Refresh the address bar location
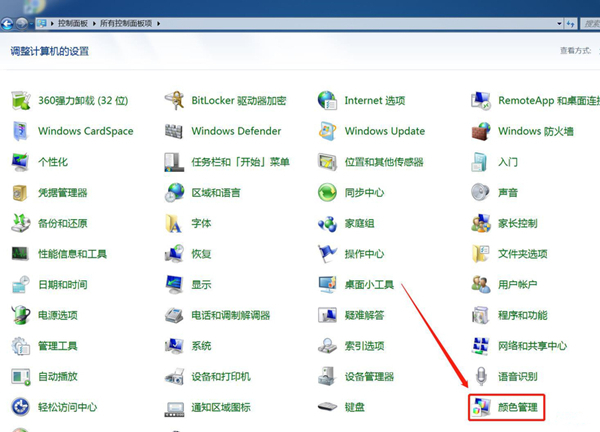Image resolution: width=600 pixels, height=432 pixels. click(x=571, y=24)
